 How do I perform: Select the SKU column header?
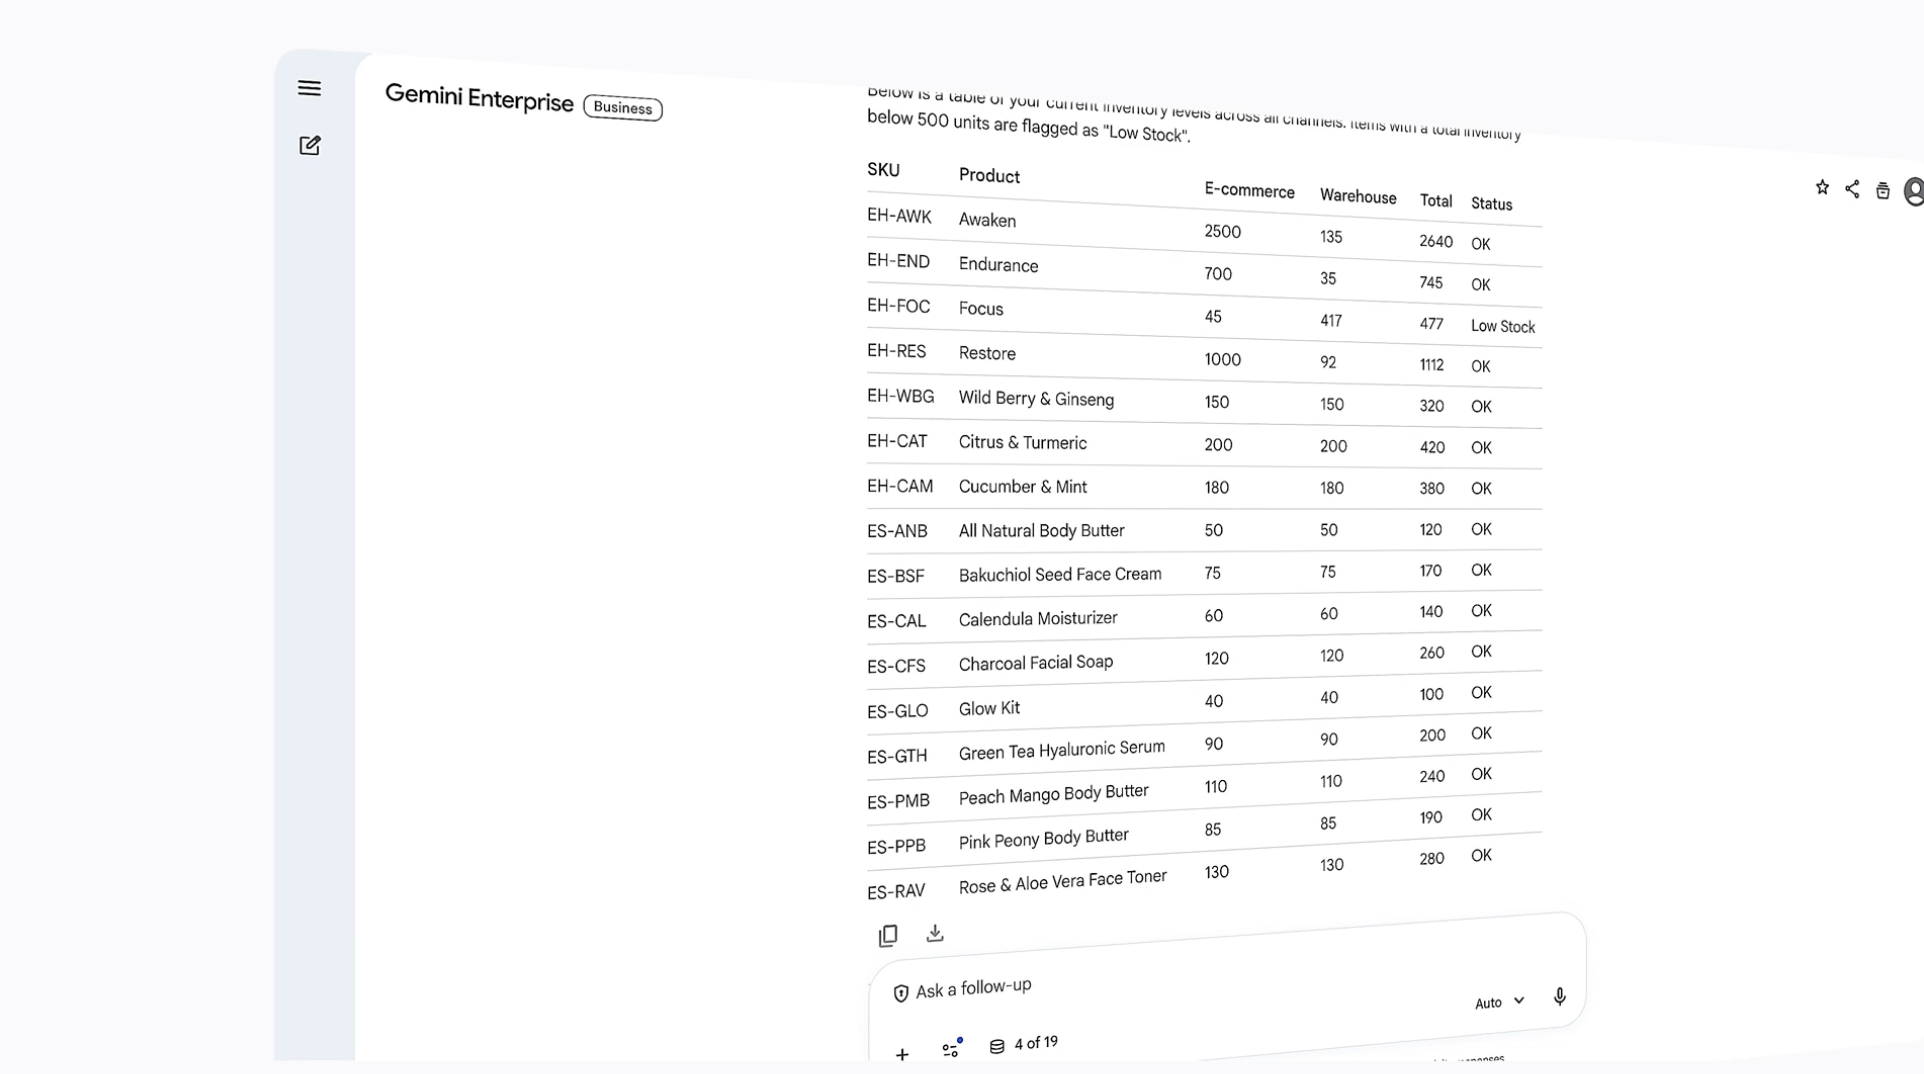tap(883, 170)
